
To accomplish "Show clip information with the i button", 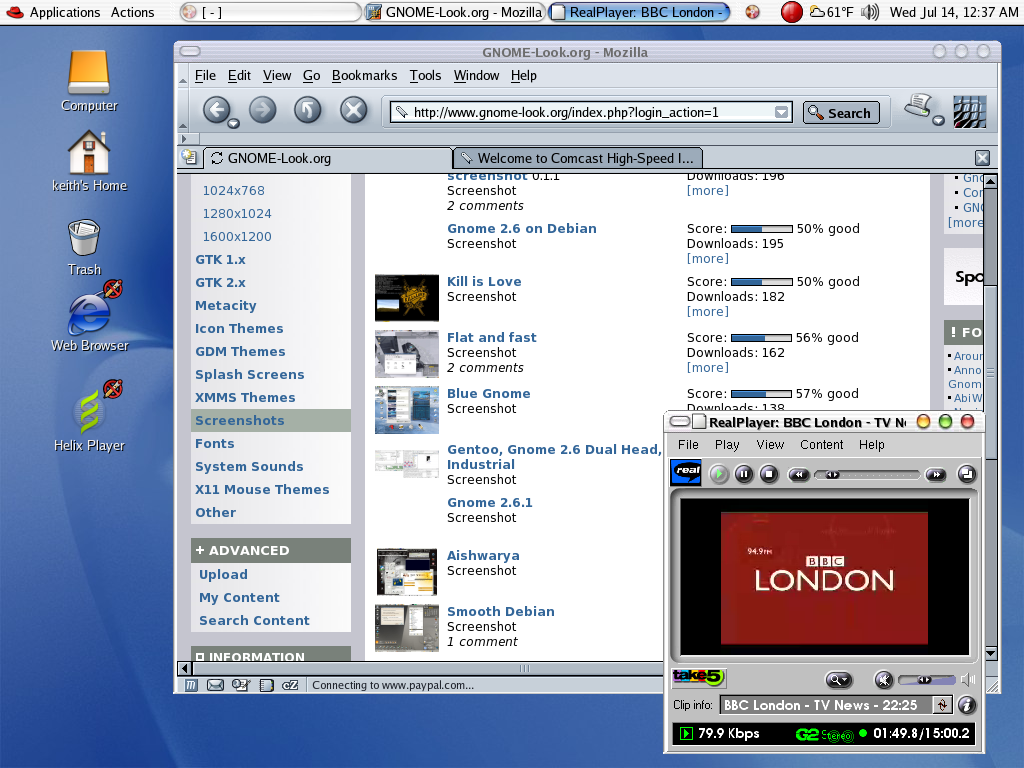I will [x=967, y=705].
